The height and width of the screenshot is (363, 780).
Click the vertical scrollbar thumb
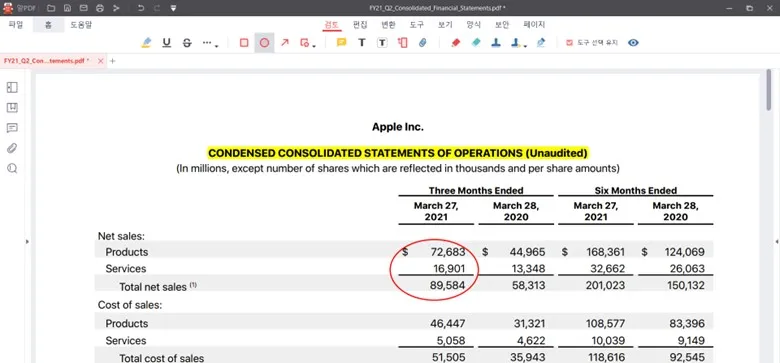[769, 90]
